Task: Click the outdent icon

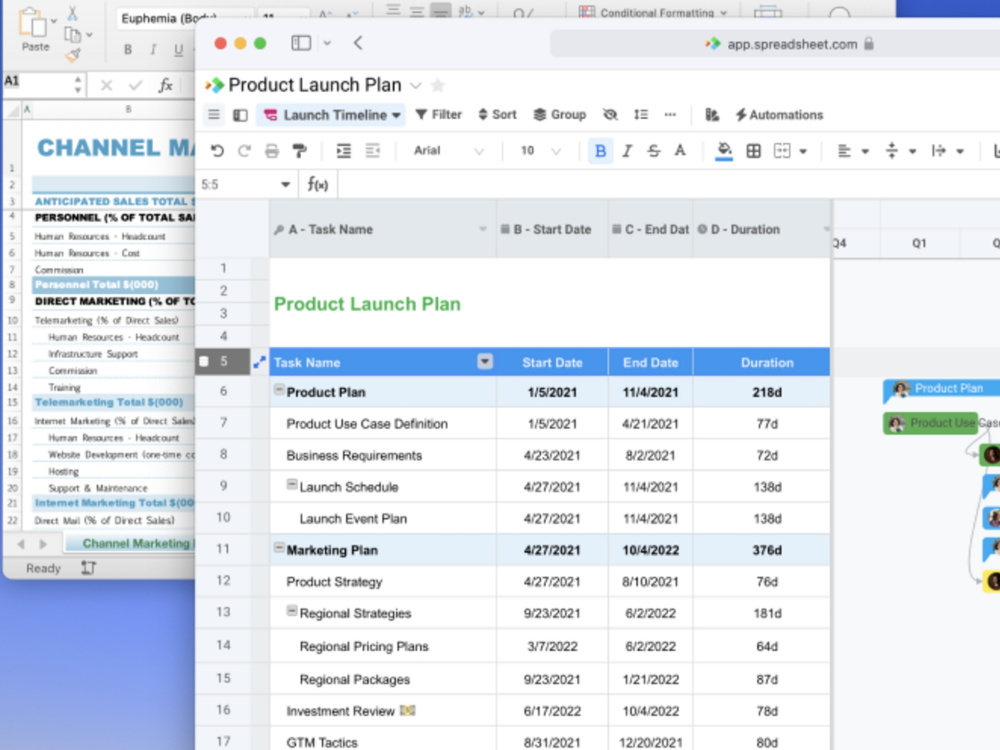Action: pyautogui.click(x=372, y=151)
